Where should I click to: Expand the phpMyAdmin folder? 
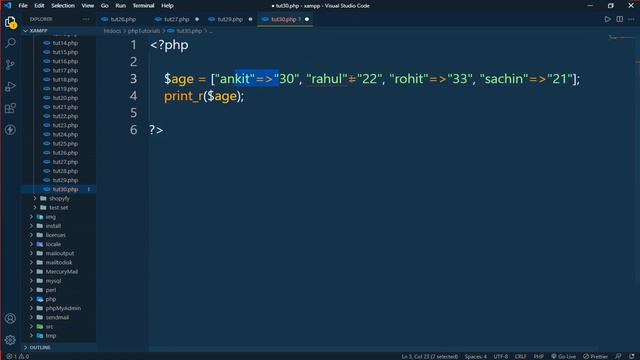63,308
